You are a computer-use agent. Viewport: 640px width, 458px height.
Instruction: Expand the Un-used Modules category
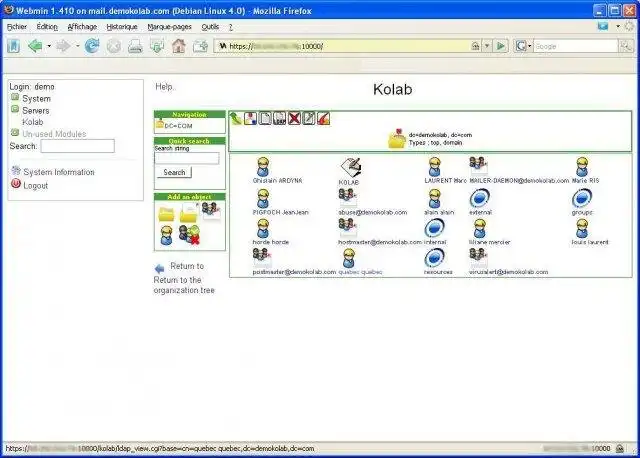pos(15,133)
